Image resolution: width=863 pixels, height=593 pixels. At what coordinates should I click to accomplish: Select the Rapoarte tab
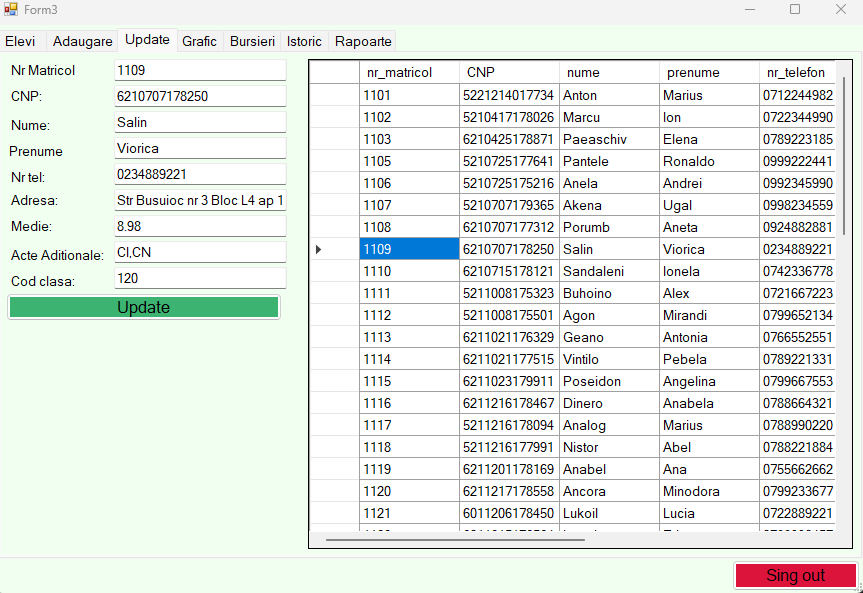[x=362, y=41]
